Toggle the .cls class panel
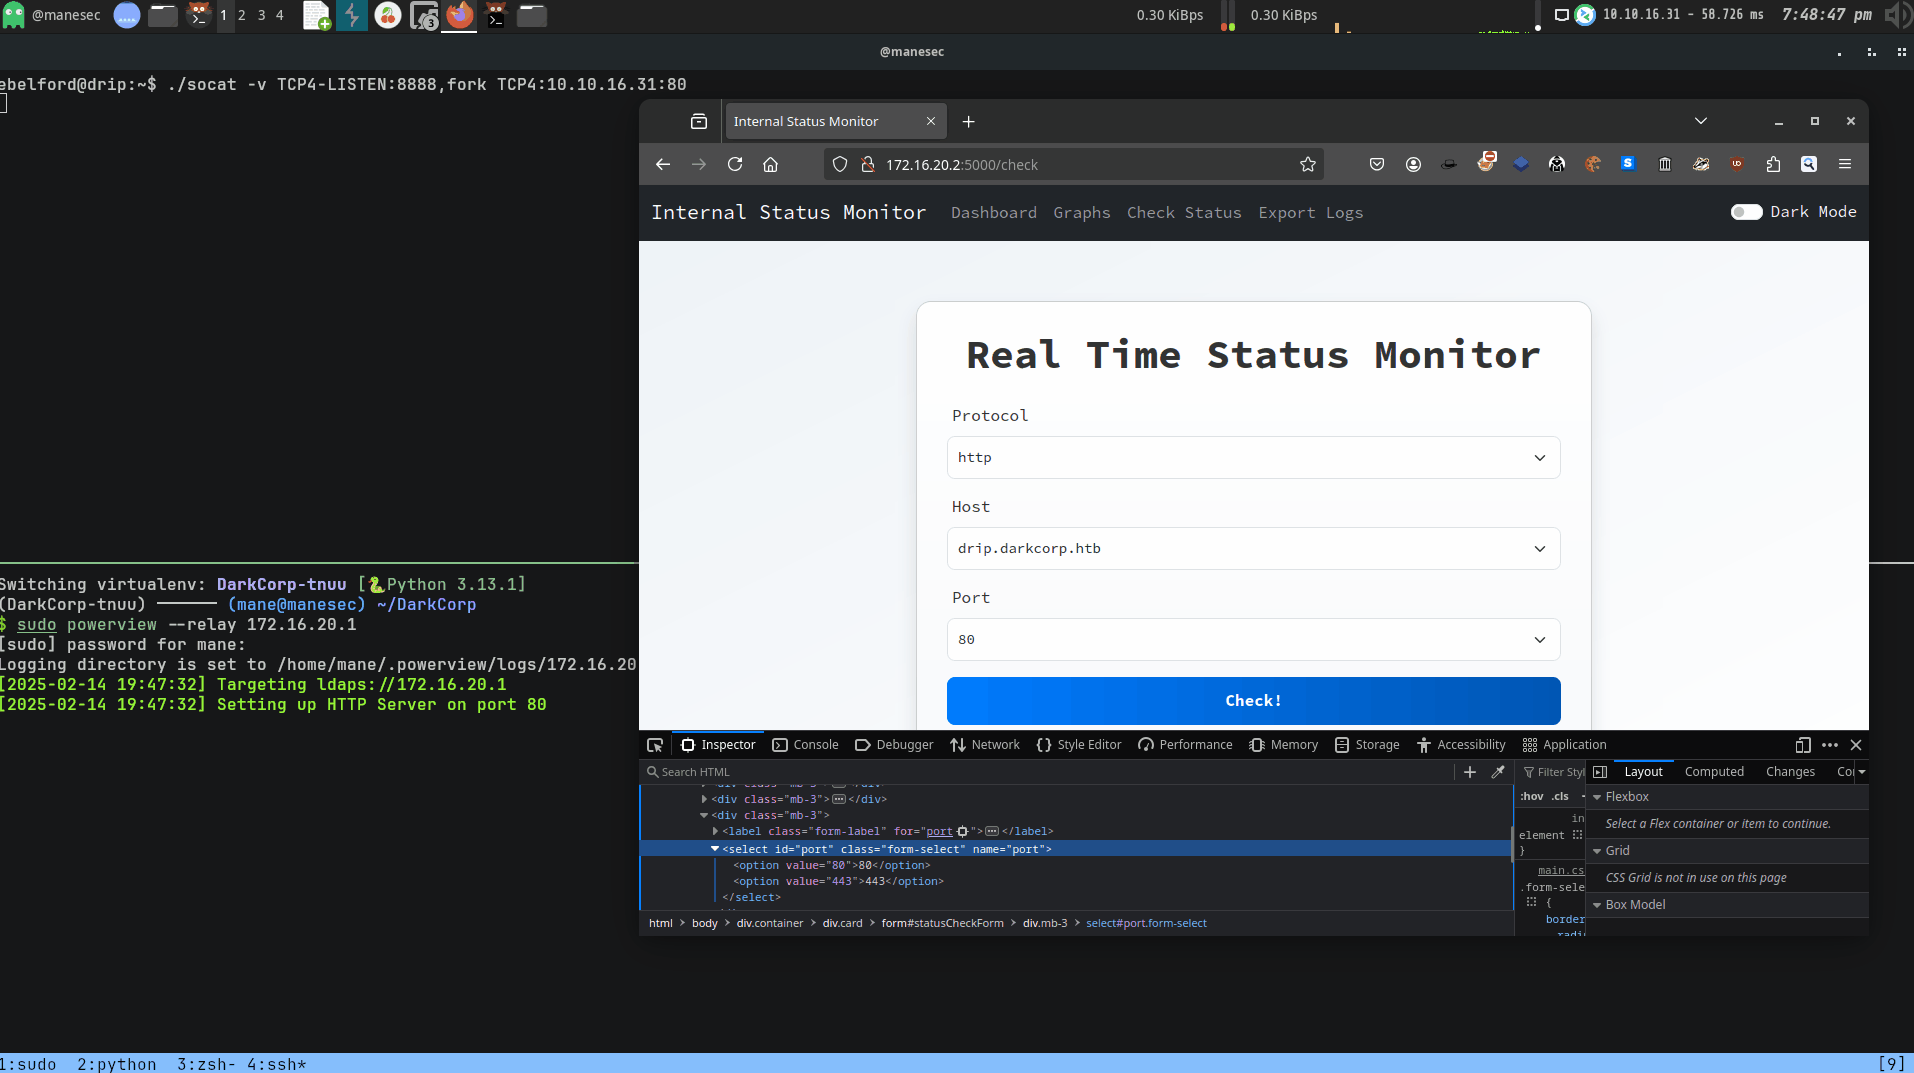The height and width of the screenshot is (1073, 1914). [x=1560, y=797]
